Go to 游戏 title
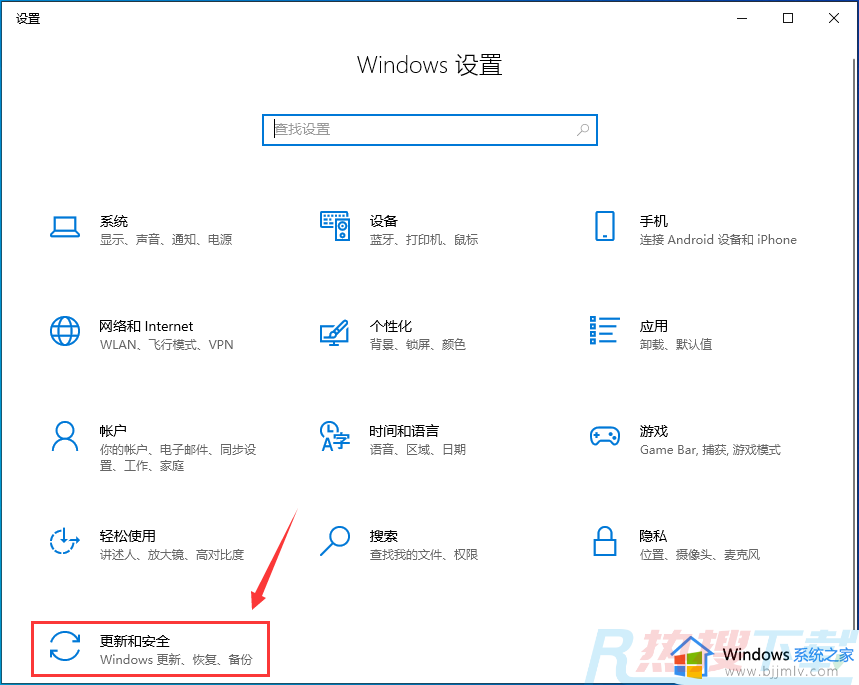This screenshot has height=685, width=859. pos(654,431)
